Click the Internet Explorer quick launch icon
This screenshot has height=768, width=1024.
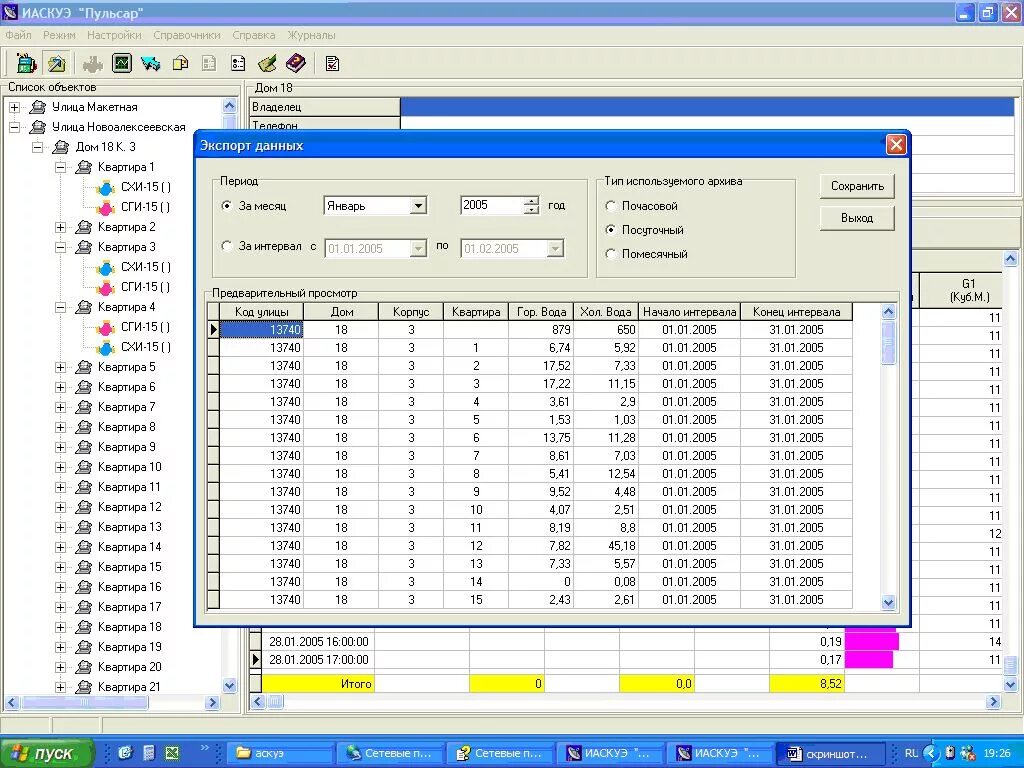tap(125, 753)
